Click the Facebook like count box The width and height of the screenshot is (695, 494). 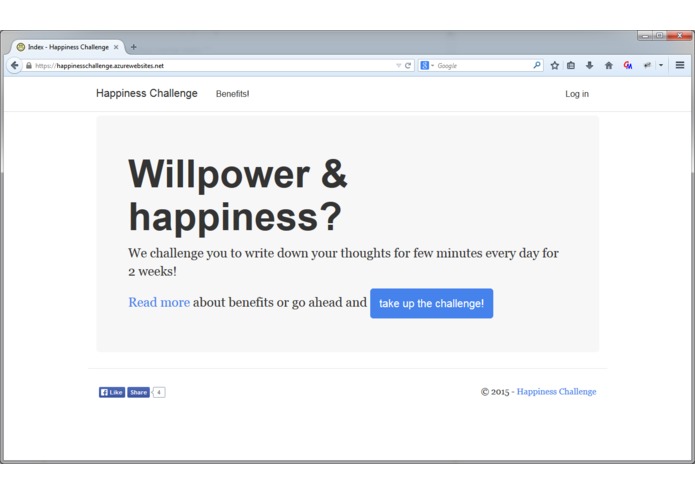(159, 392)
